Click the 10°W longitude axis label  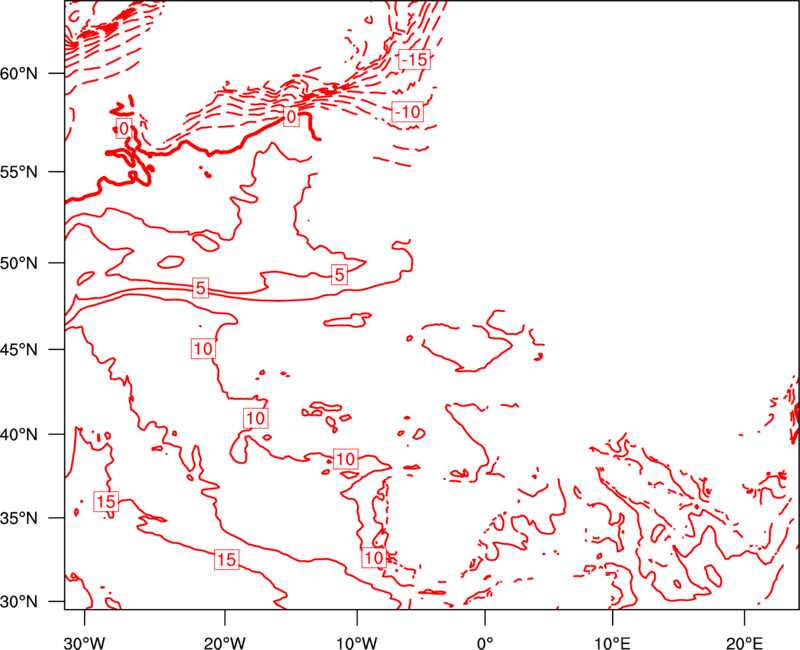pos(357,643)
